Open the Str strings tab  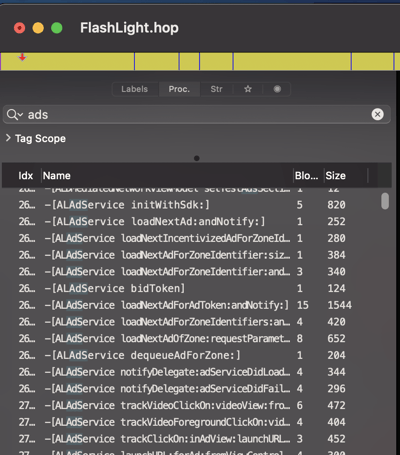[216, 89]
